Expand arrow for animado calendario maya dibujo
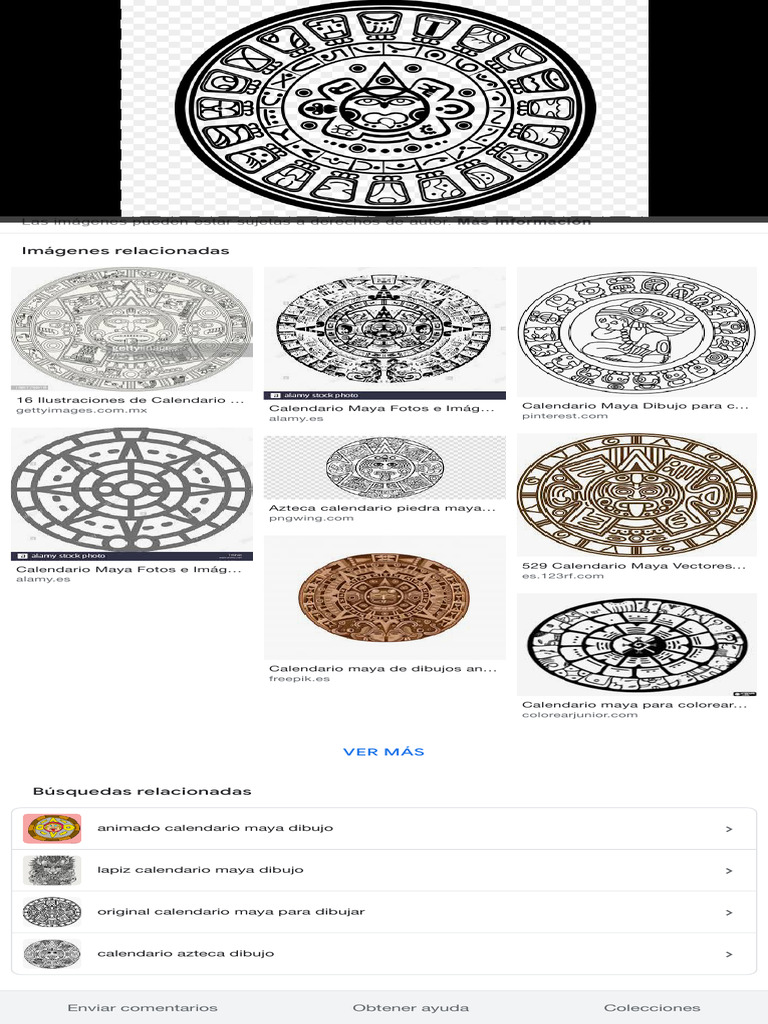The width and height of the screenshot is (768, 1024). (x=729, y=829)
